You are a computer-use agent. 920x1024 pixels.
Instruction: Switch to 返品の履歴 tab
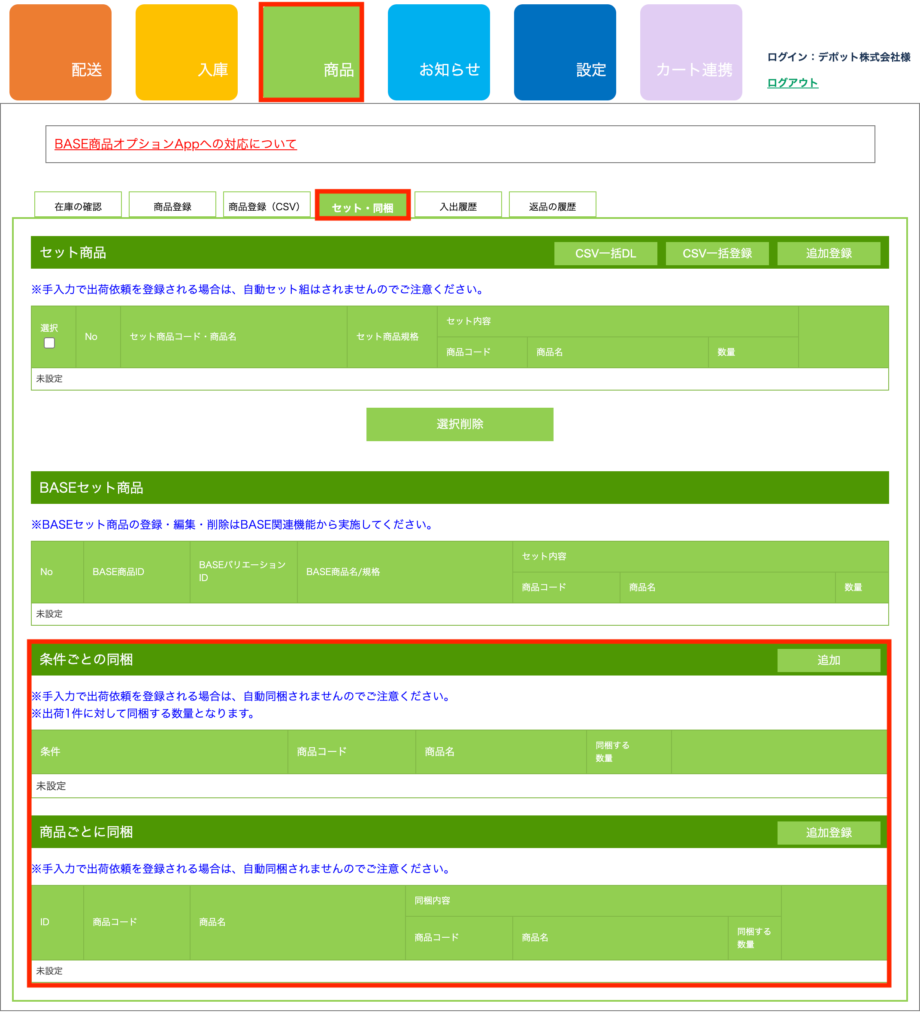click(x=552, y=206)
